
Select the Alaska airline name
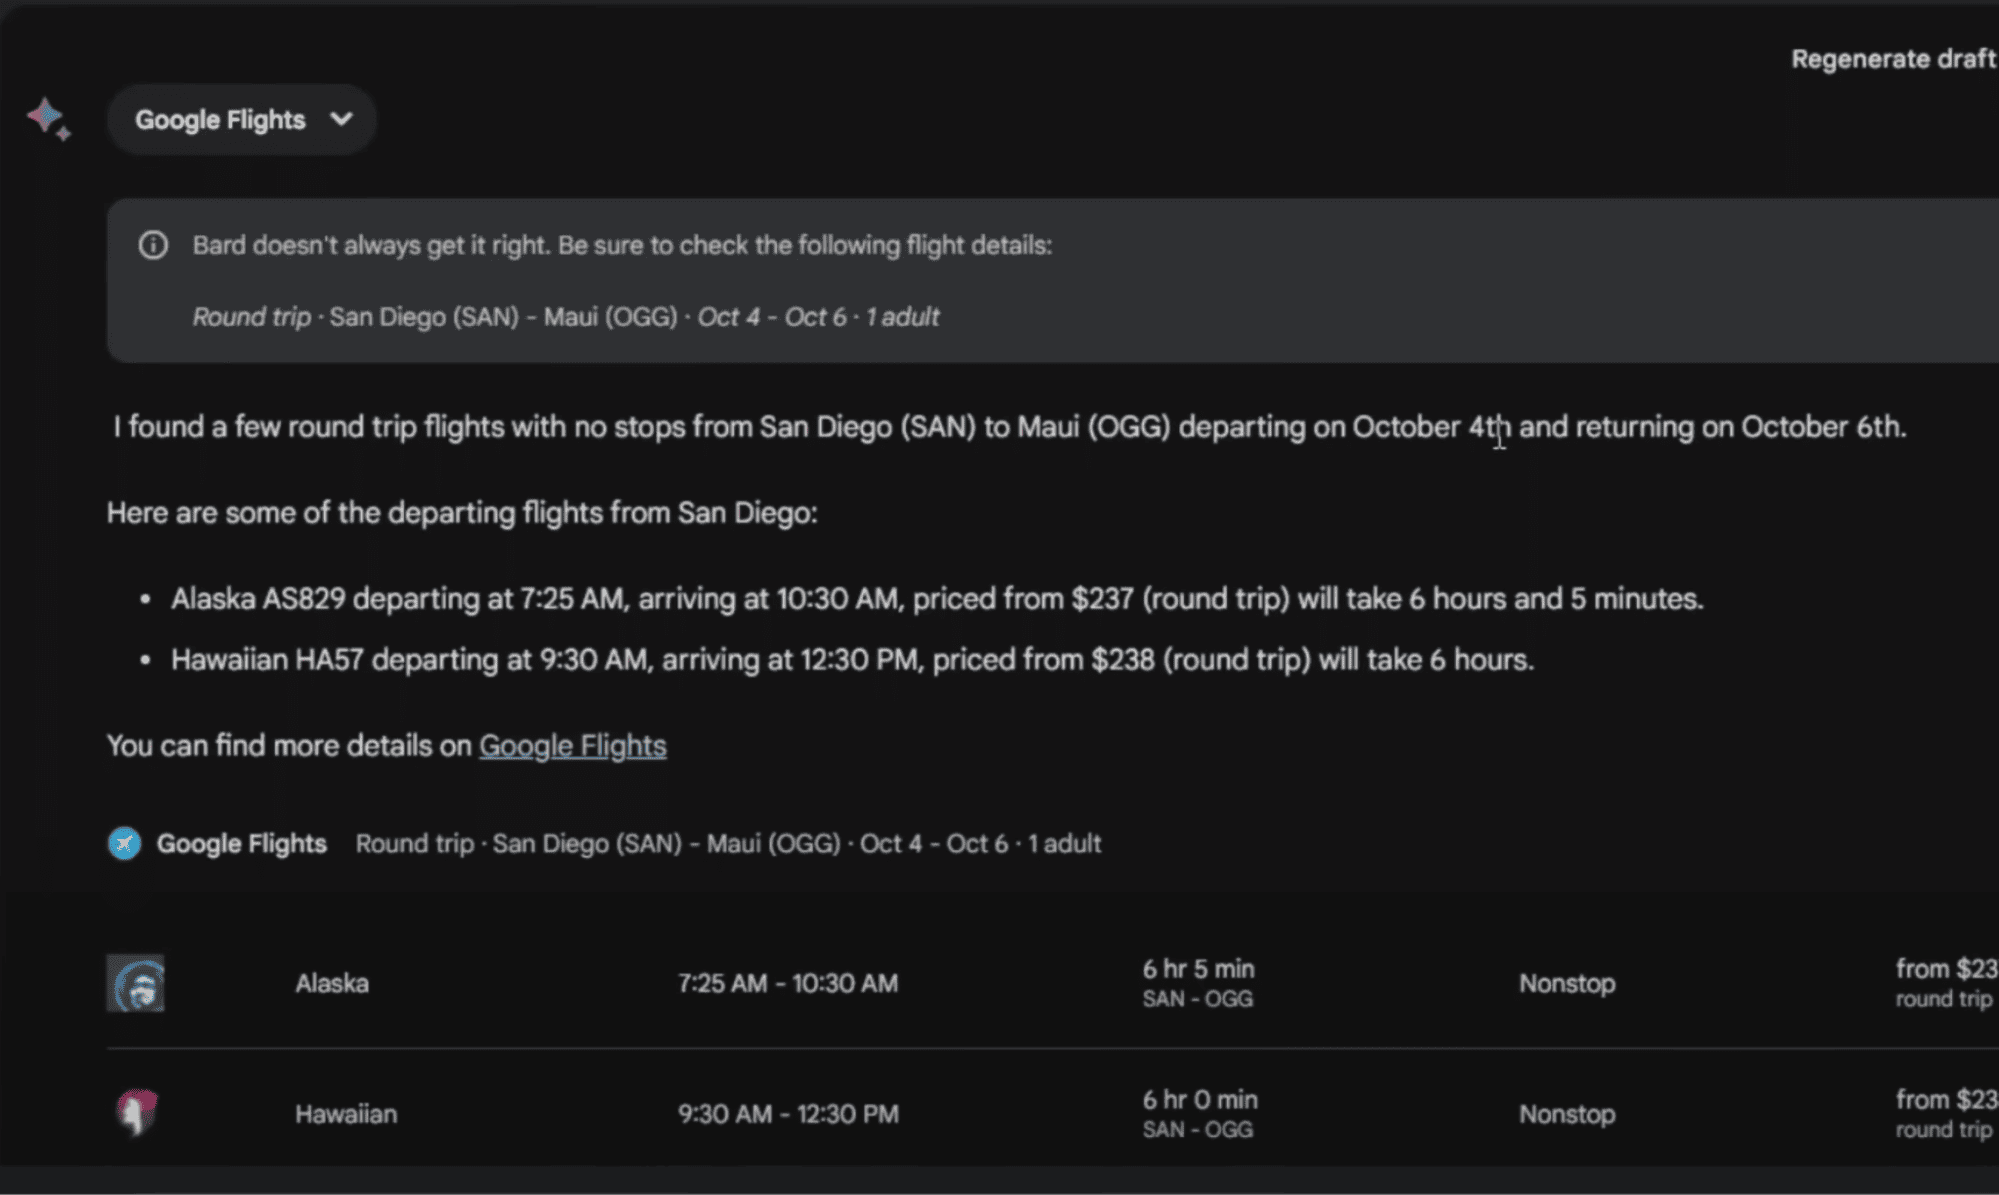[x=332, y=983]
